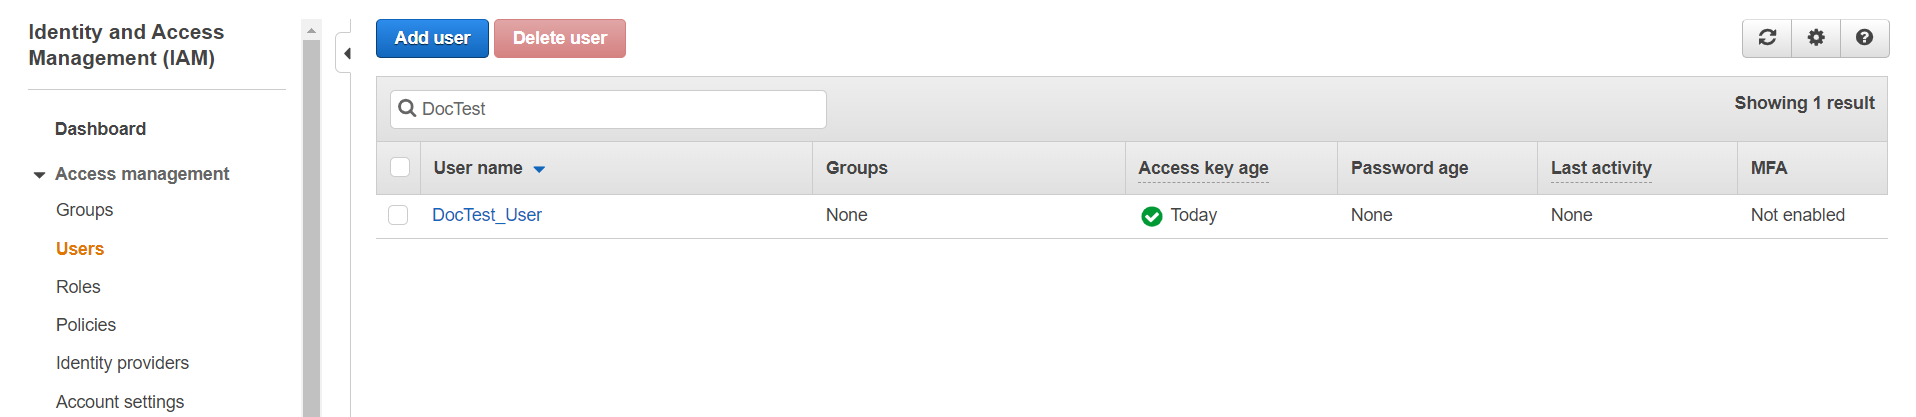Click the user search field

620,109
